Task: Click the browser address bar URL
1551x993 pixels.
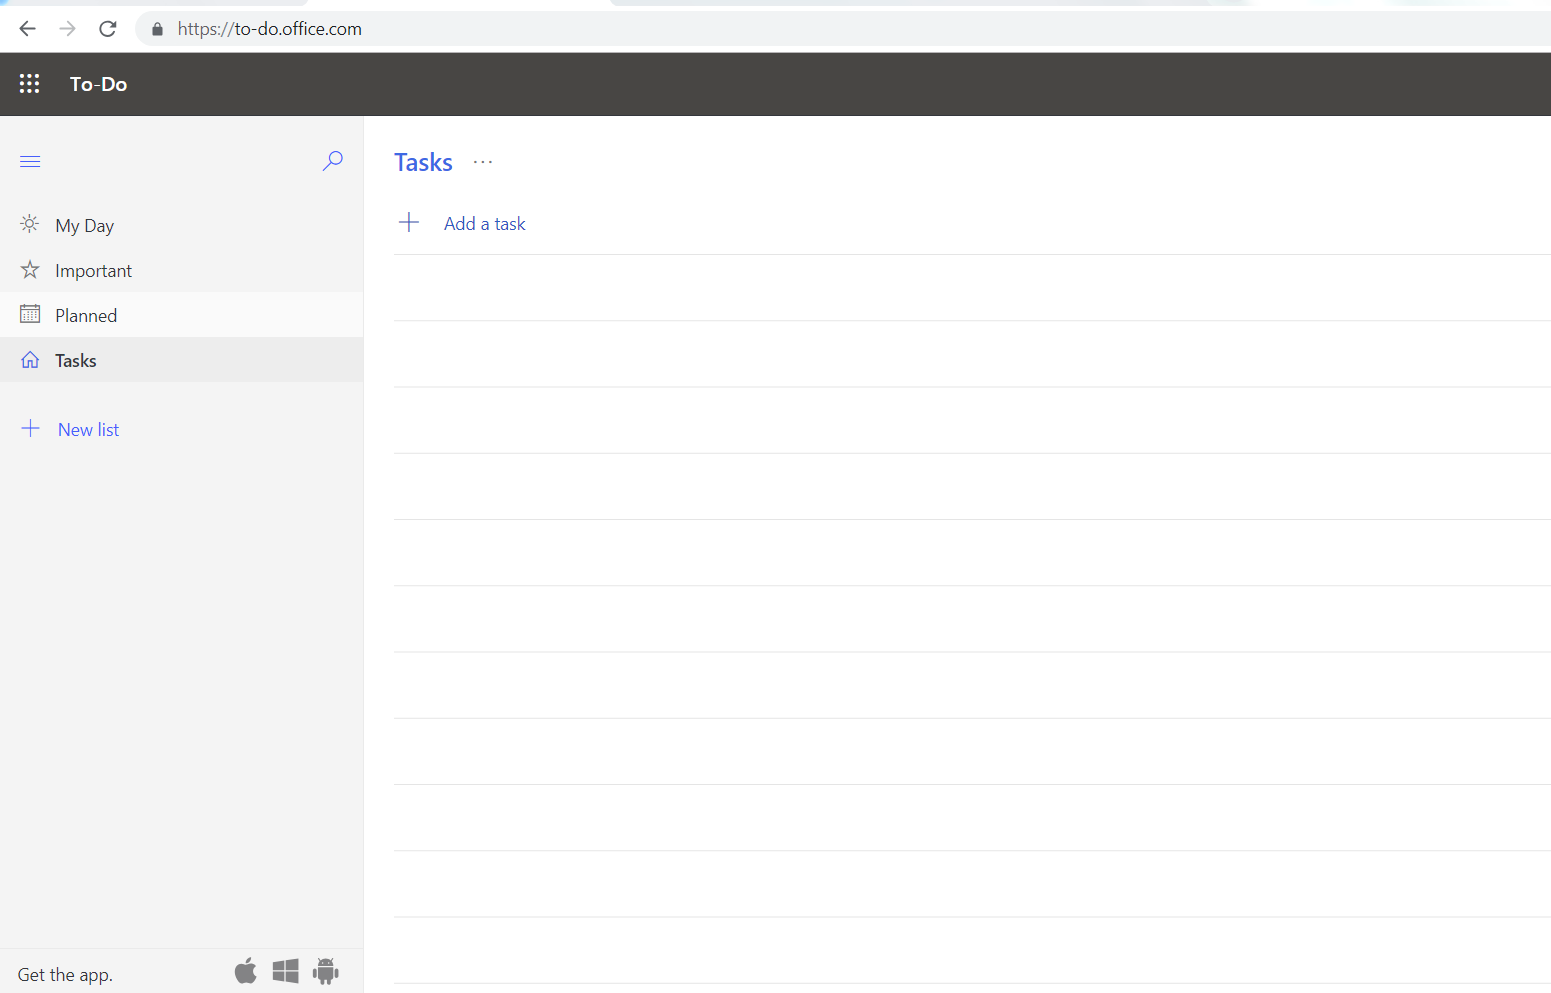Action: point(270,29)
